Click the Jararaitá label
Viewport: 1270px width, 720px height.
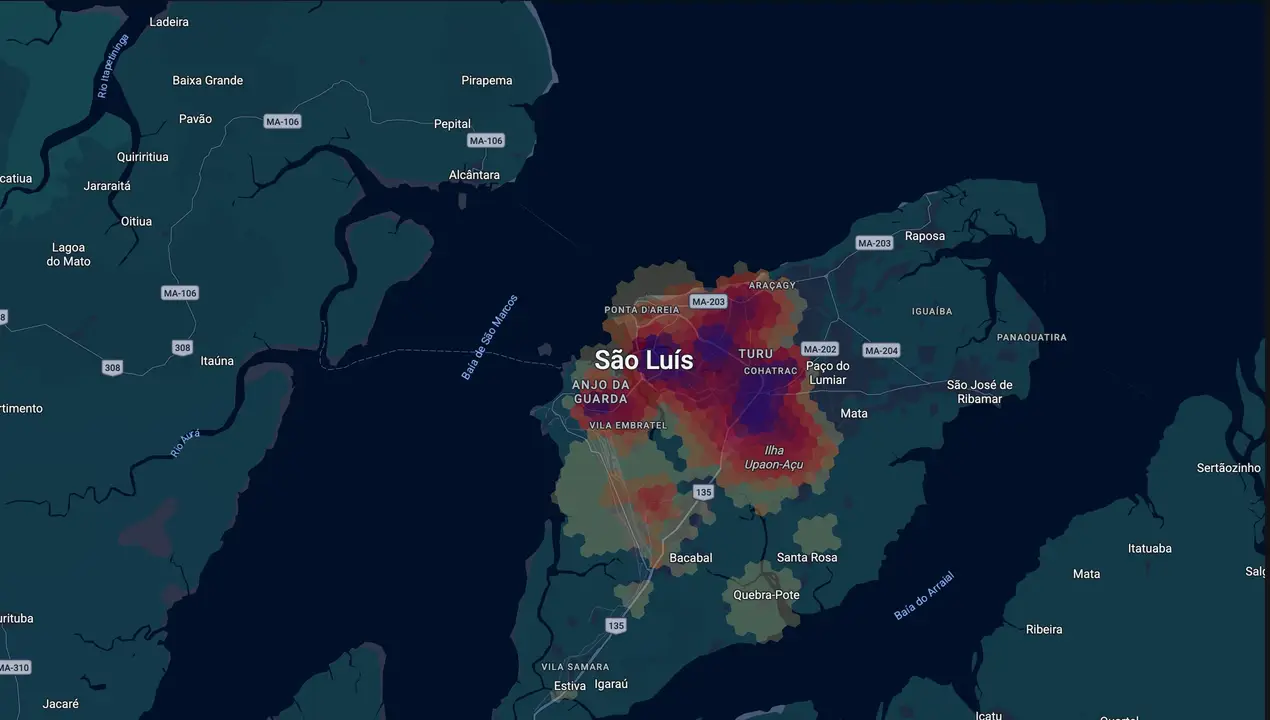tap(107, 186)
